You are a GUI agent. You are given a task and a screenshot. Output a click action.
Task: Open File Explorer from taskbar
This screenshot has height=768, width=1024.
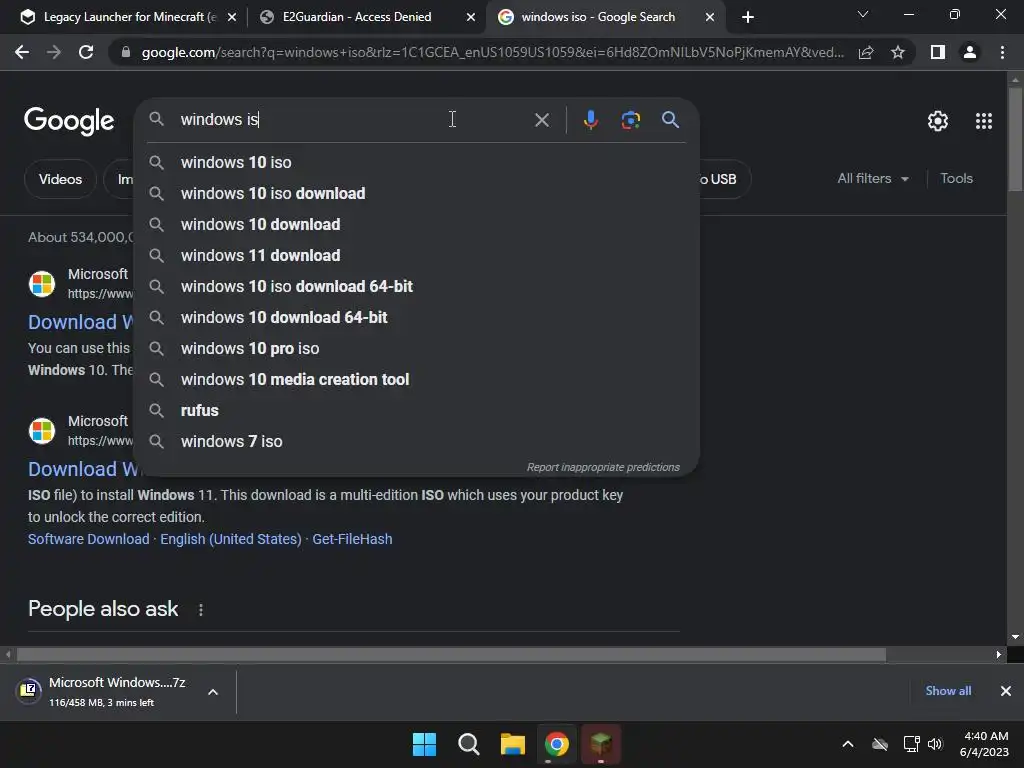click(513, 744)
